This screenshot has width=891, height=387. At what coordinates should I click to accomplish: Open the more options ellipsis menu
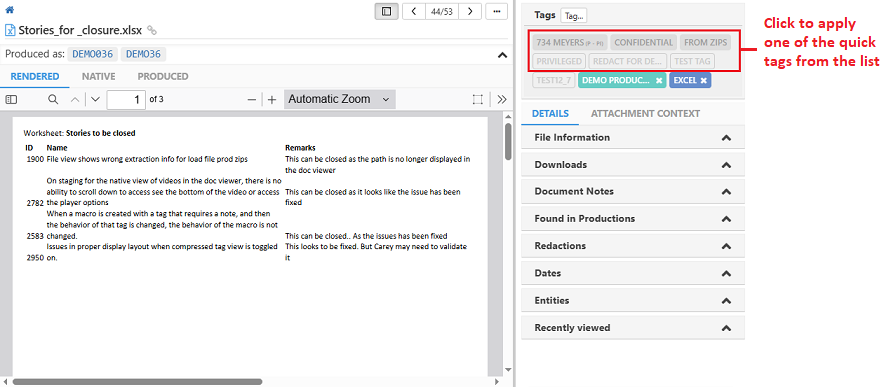497,11
